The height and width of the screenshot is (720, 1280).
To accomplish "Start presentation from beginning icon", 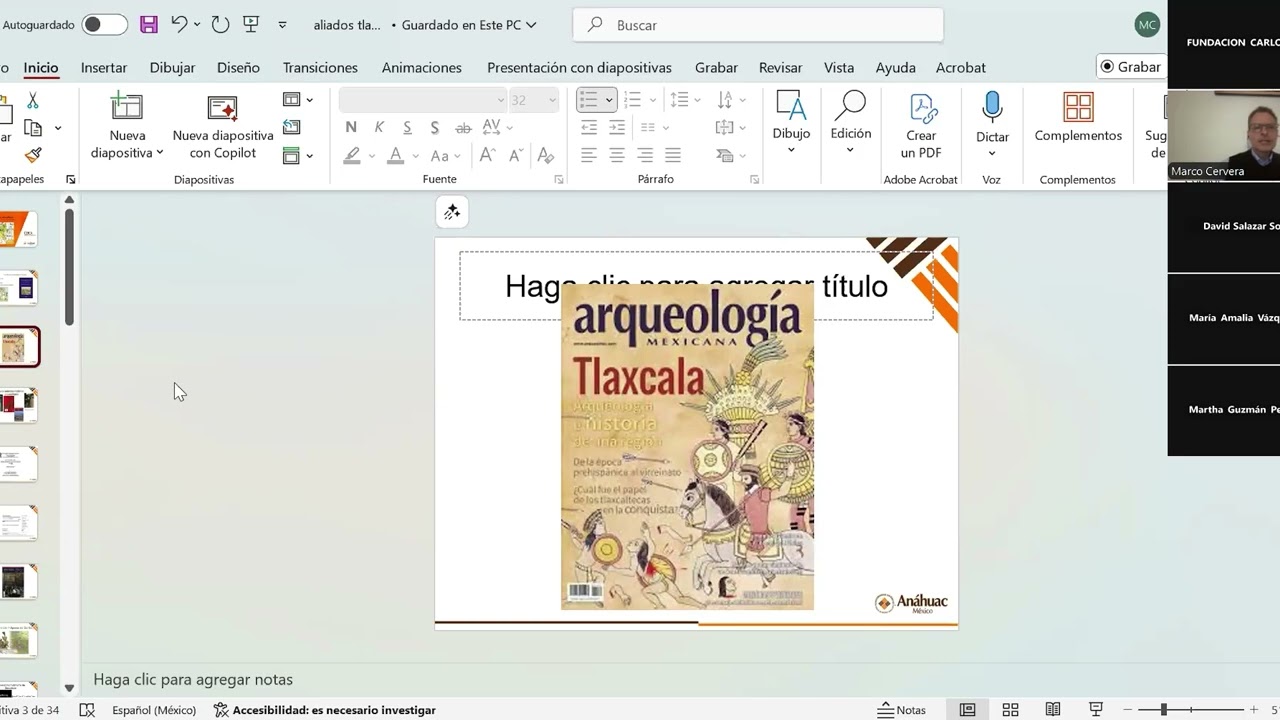I will click(x=251, y=24).
